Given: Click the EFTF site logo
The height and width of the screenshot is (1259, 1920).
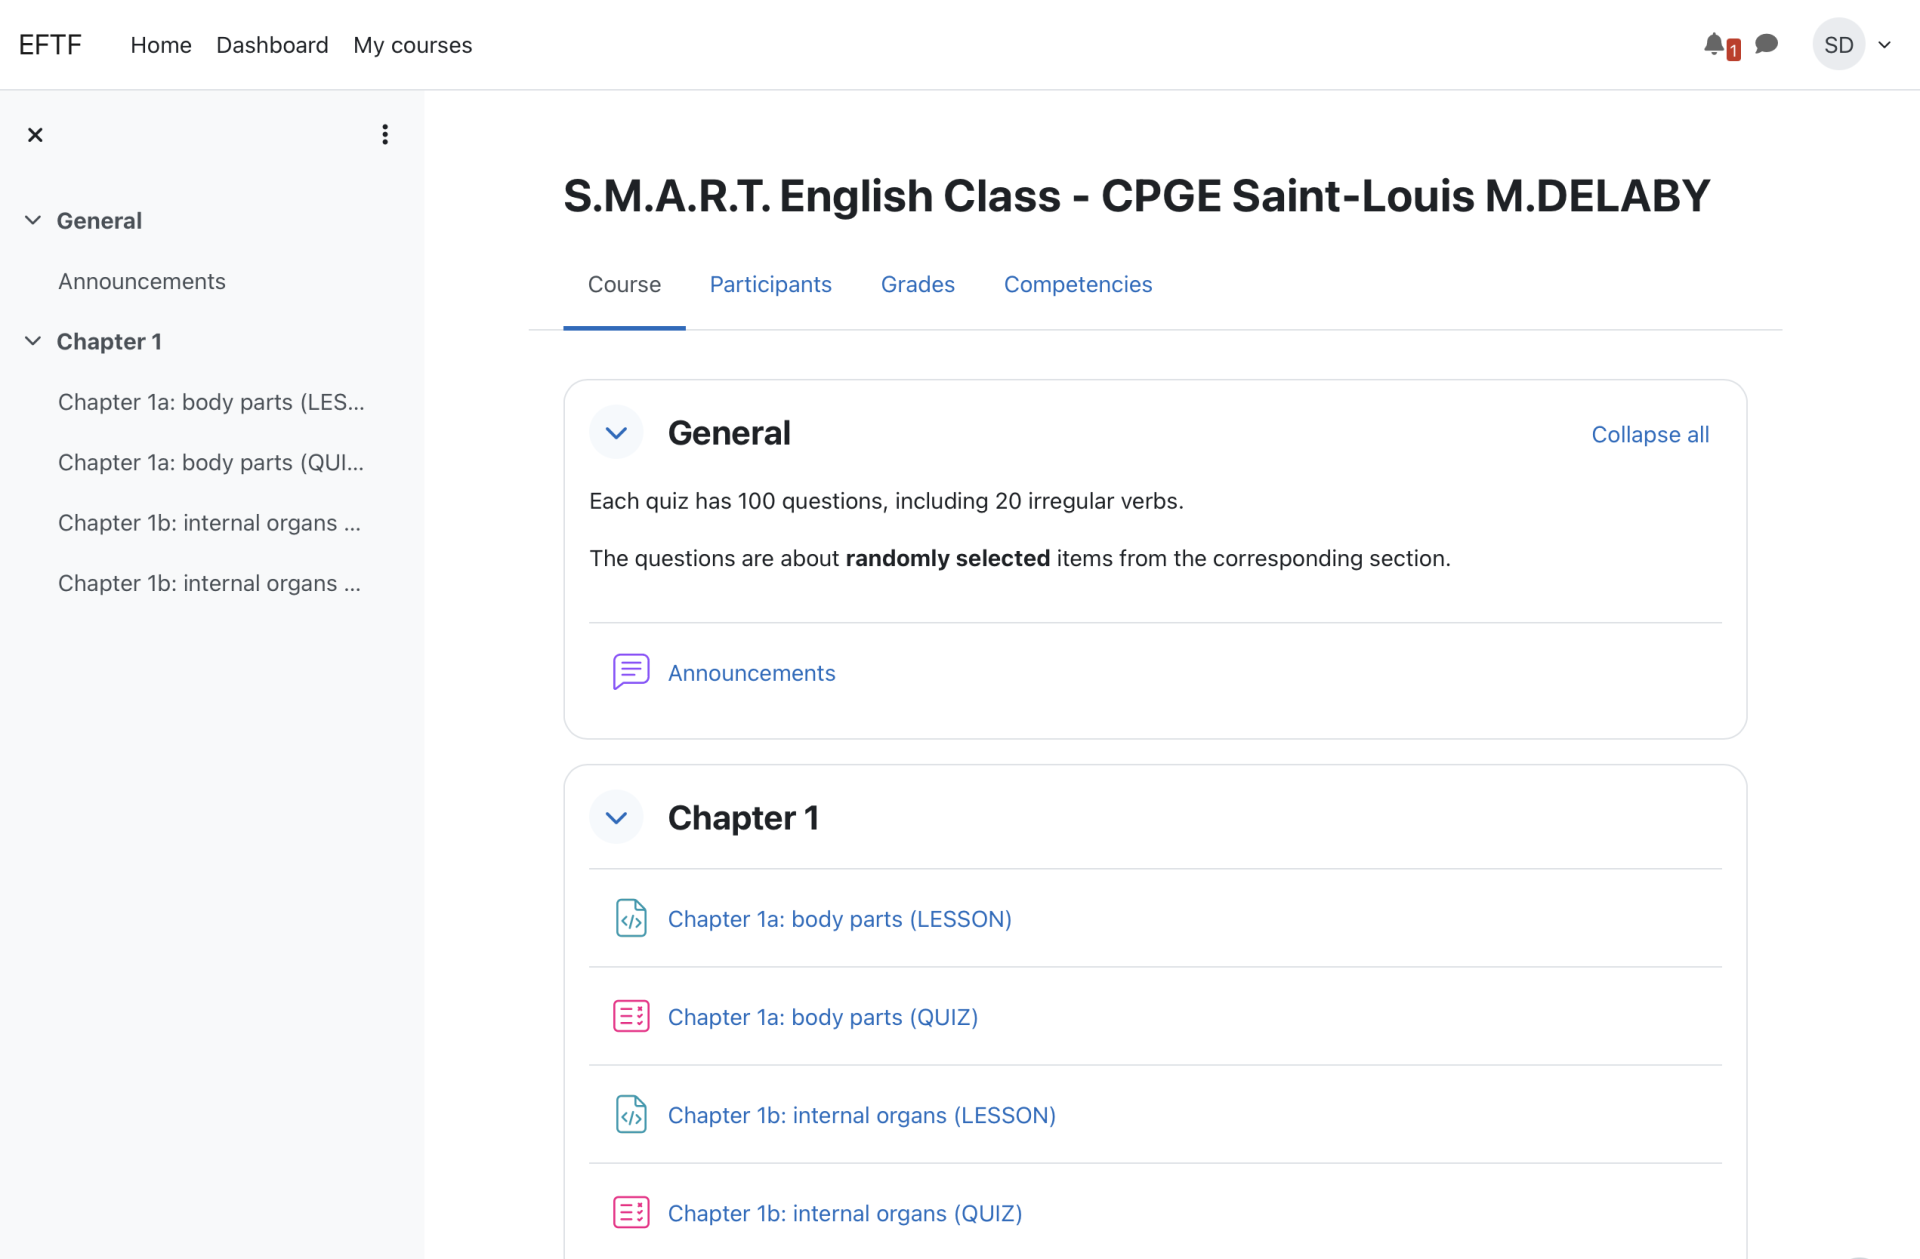Looking at the screenshot, I should pos(50,45).
